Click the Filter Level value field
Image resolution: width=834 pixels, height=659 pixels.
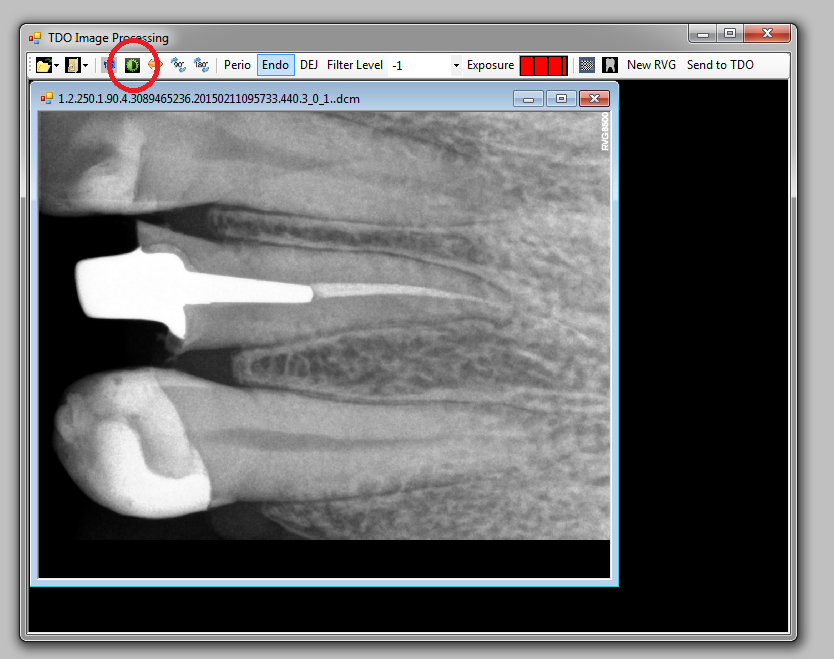418,65
